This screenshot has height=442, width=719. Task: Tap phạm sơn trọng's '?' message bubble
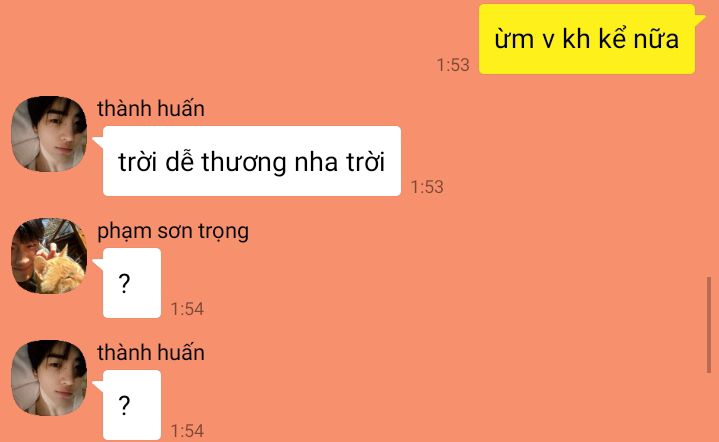pos(132,283)
